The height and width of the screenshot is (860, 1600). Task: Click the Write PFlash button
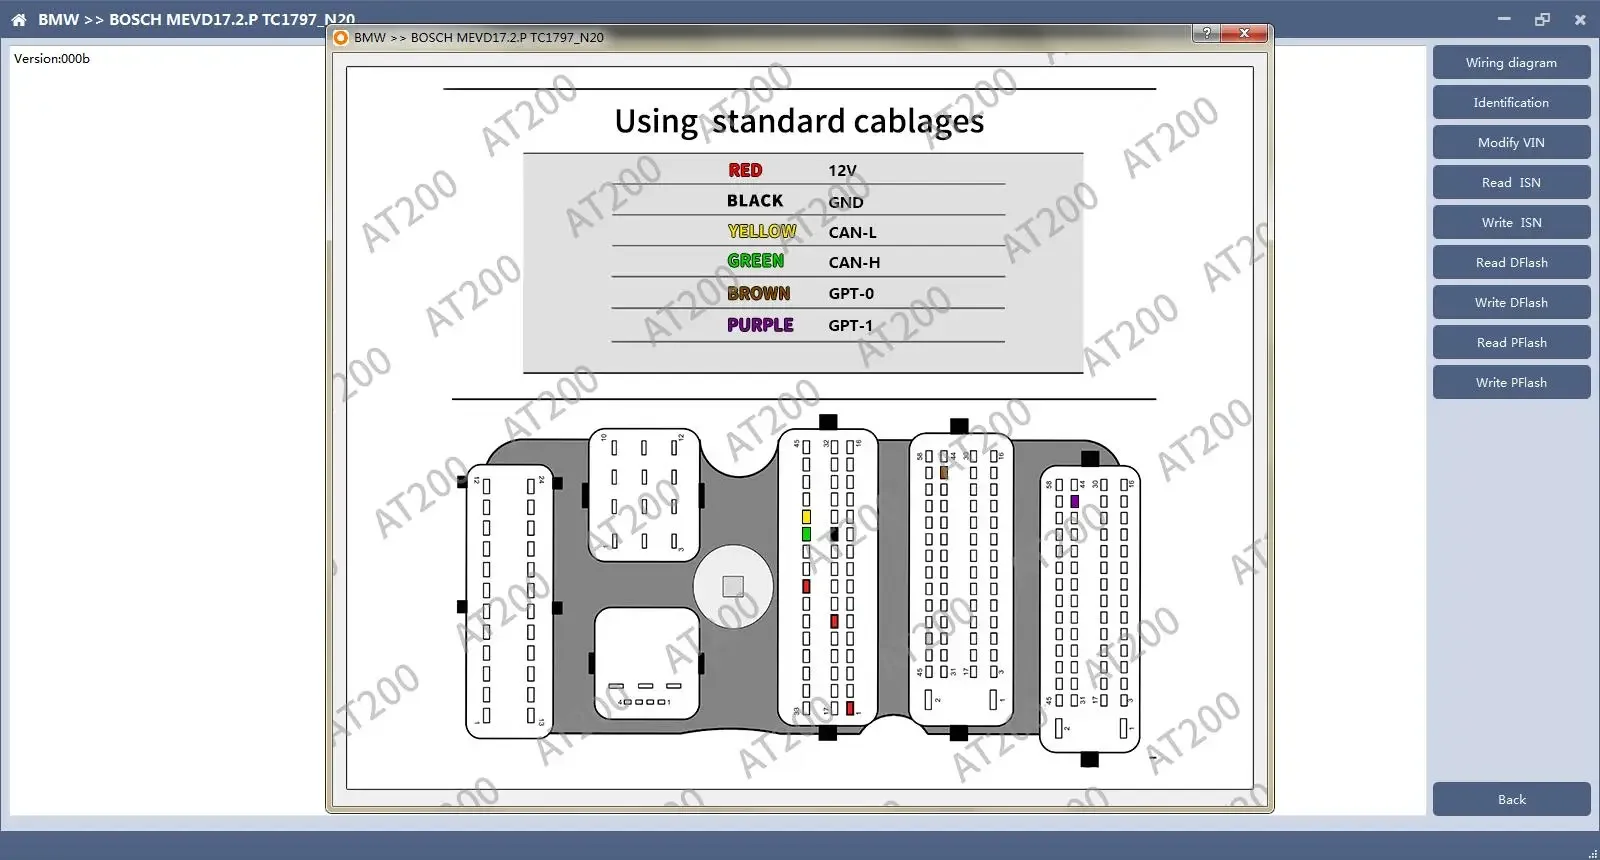pos(1511,382)
